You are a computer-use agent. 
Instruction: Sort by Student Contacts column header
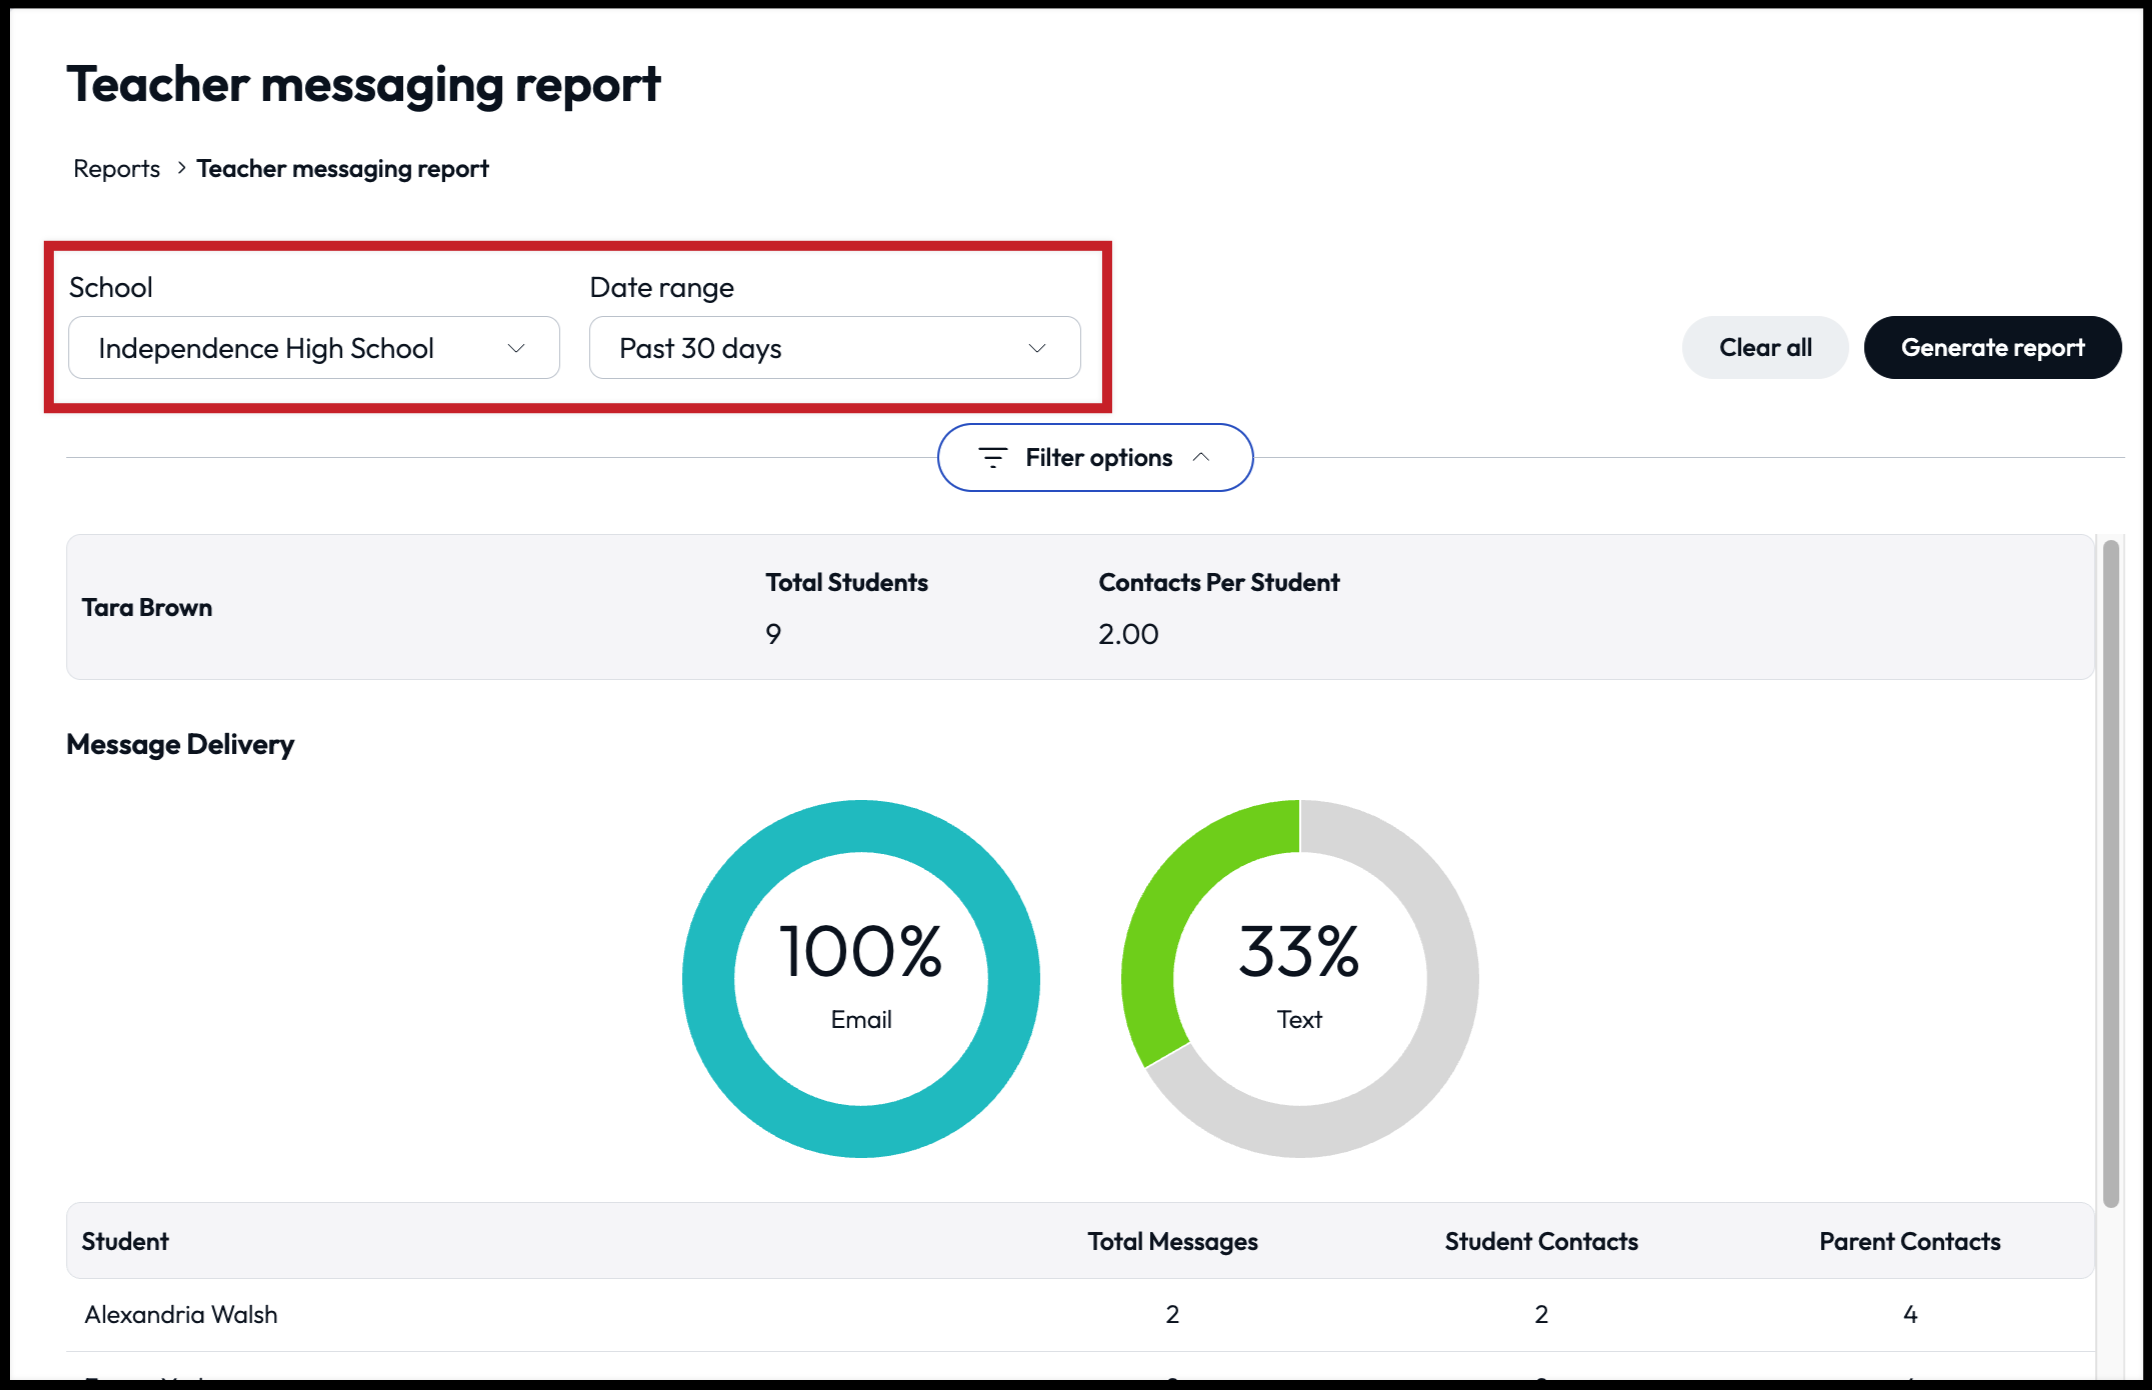pyautogui.click(x=1540, y=1241)
